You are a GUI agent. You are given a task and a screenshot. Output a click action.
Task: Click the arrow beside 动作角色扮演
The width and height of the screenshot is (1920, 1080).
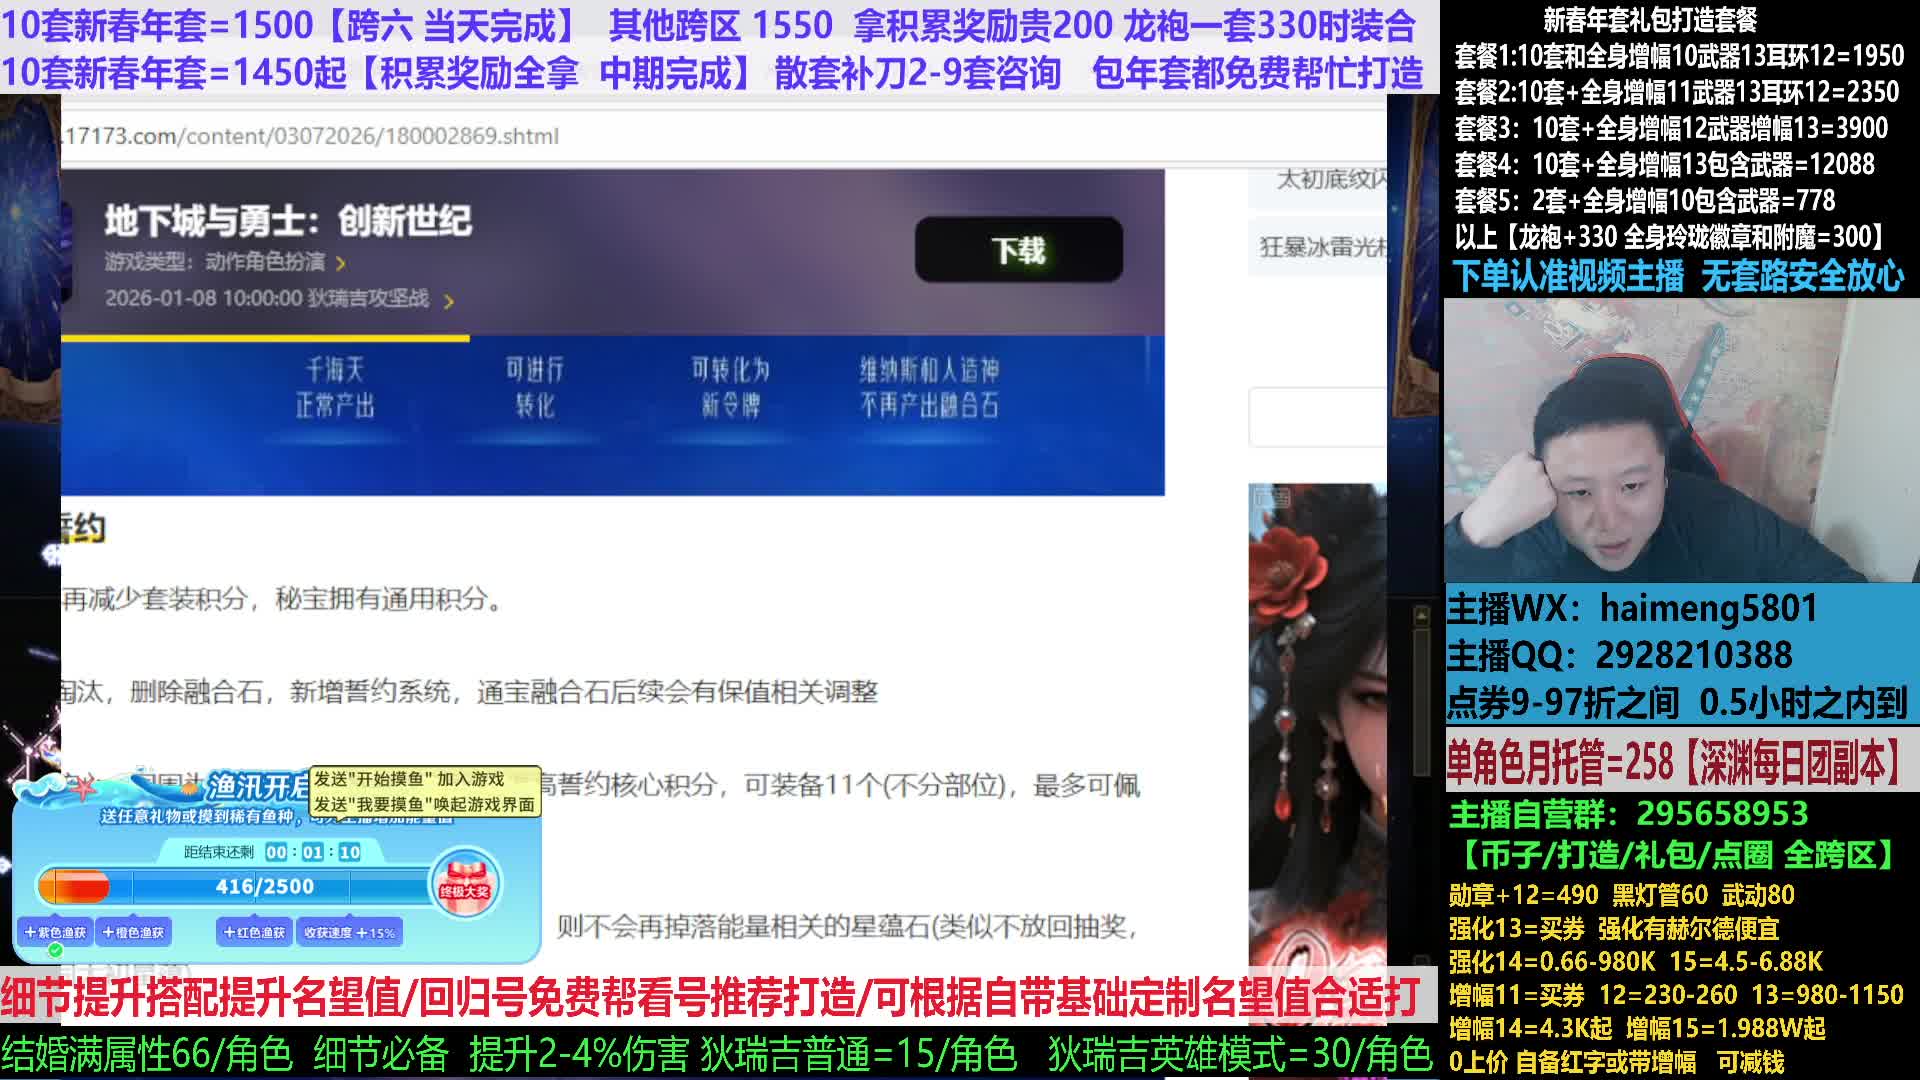(341, 264)
